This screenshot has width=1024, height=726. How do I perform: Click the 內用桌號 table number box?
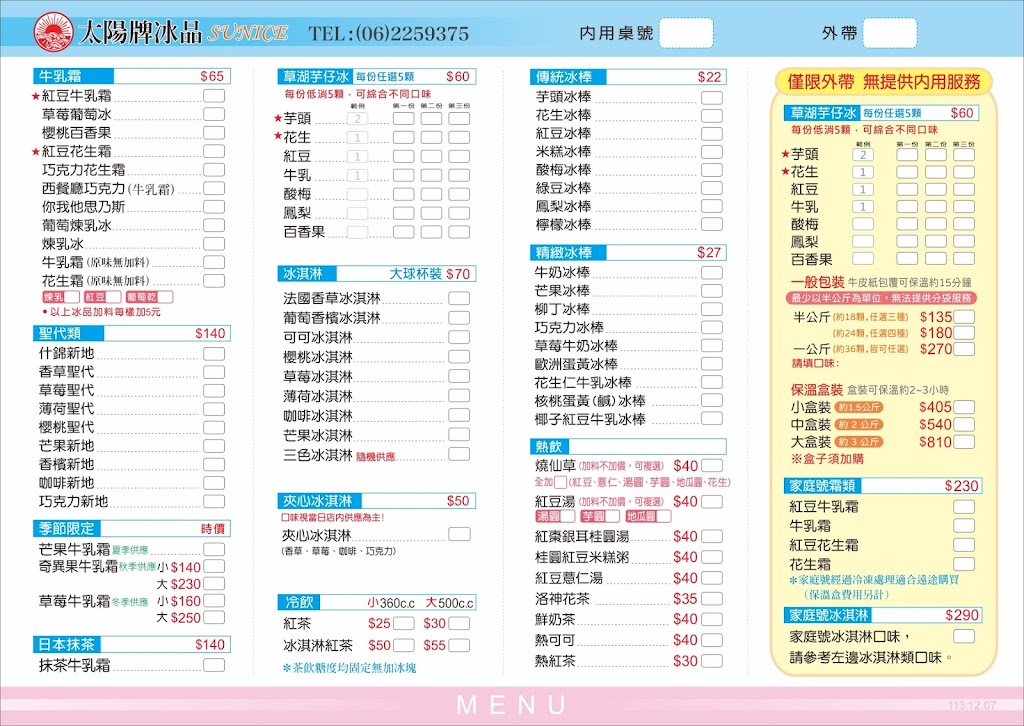coord(685,34)
